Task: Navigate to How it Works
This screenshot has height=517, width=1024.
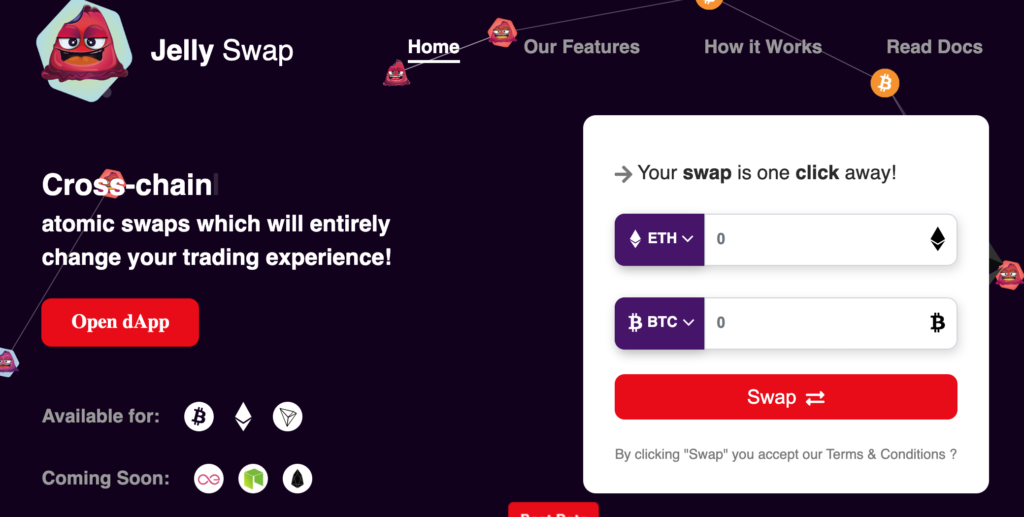Action: tap(763, 47)
